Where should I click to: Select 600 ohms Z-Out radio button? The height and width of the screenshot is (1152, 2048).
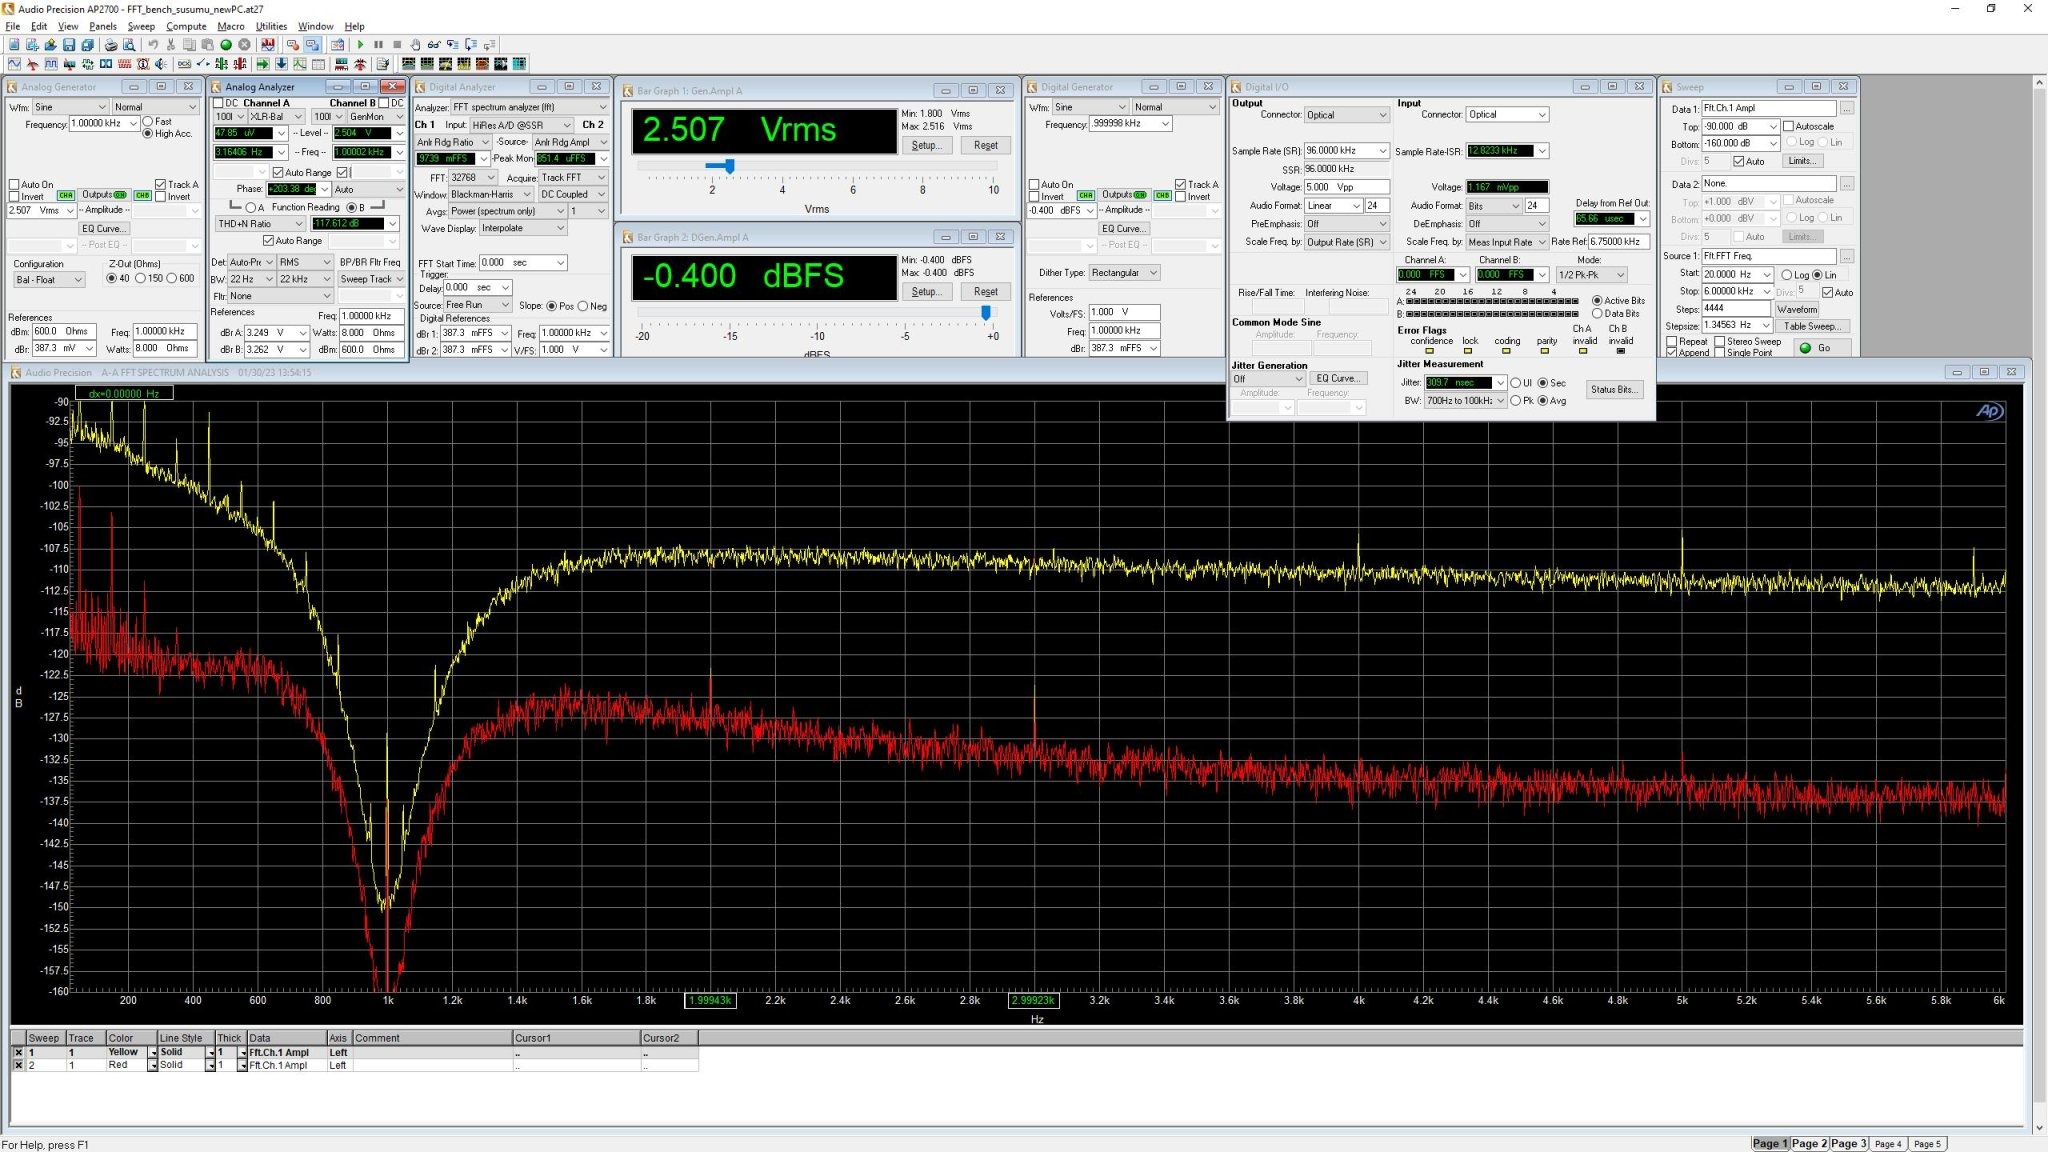pos(173,278)
